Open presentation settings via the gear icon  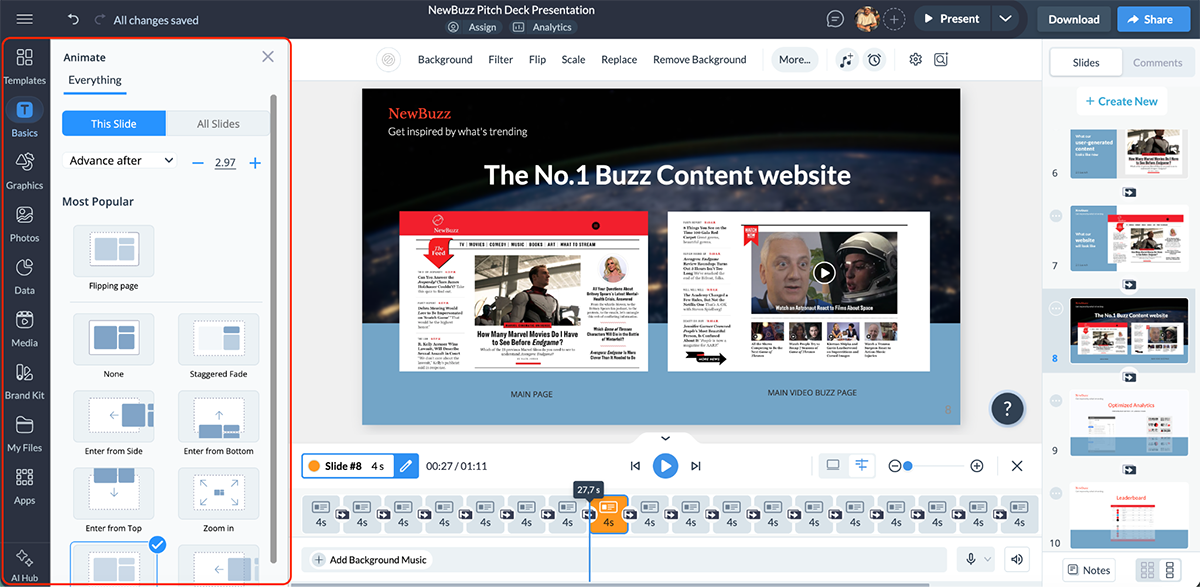[x=914, y=59]
